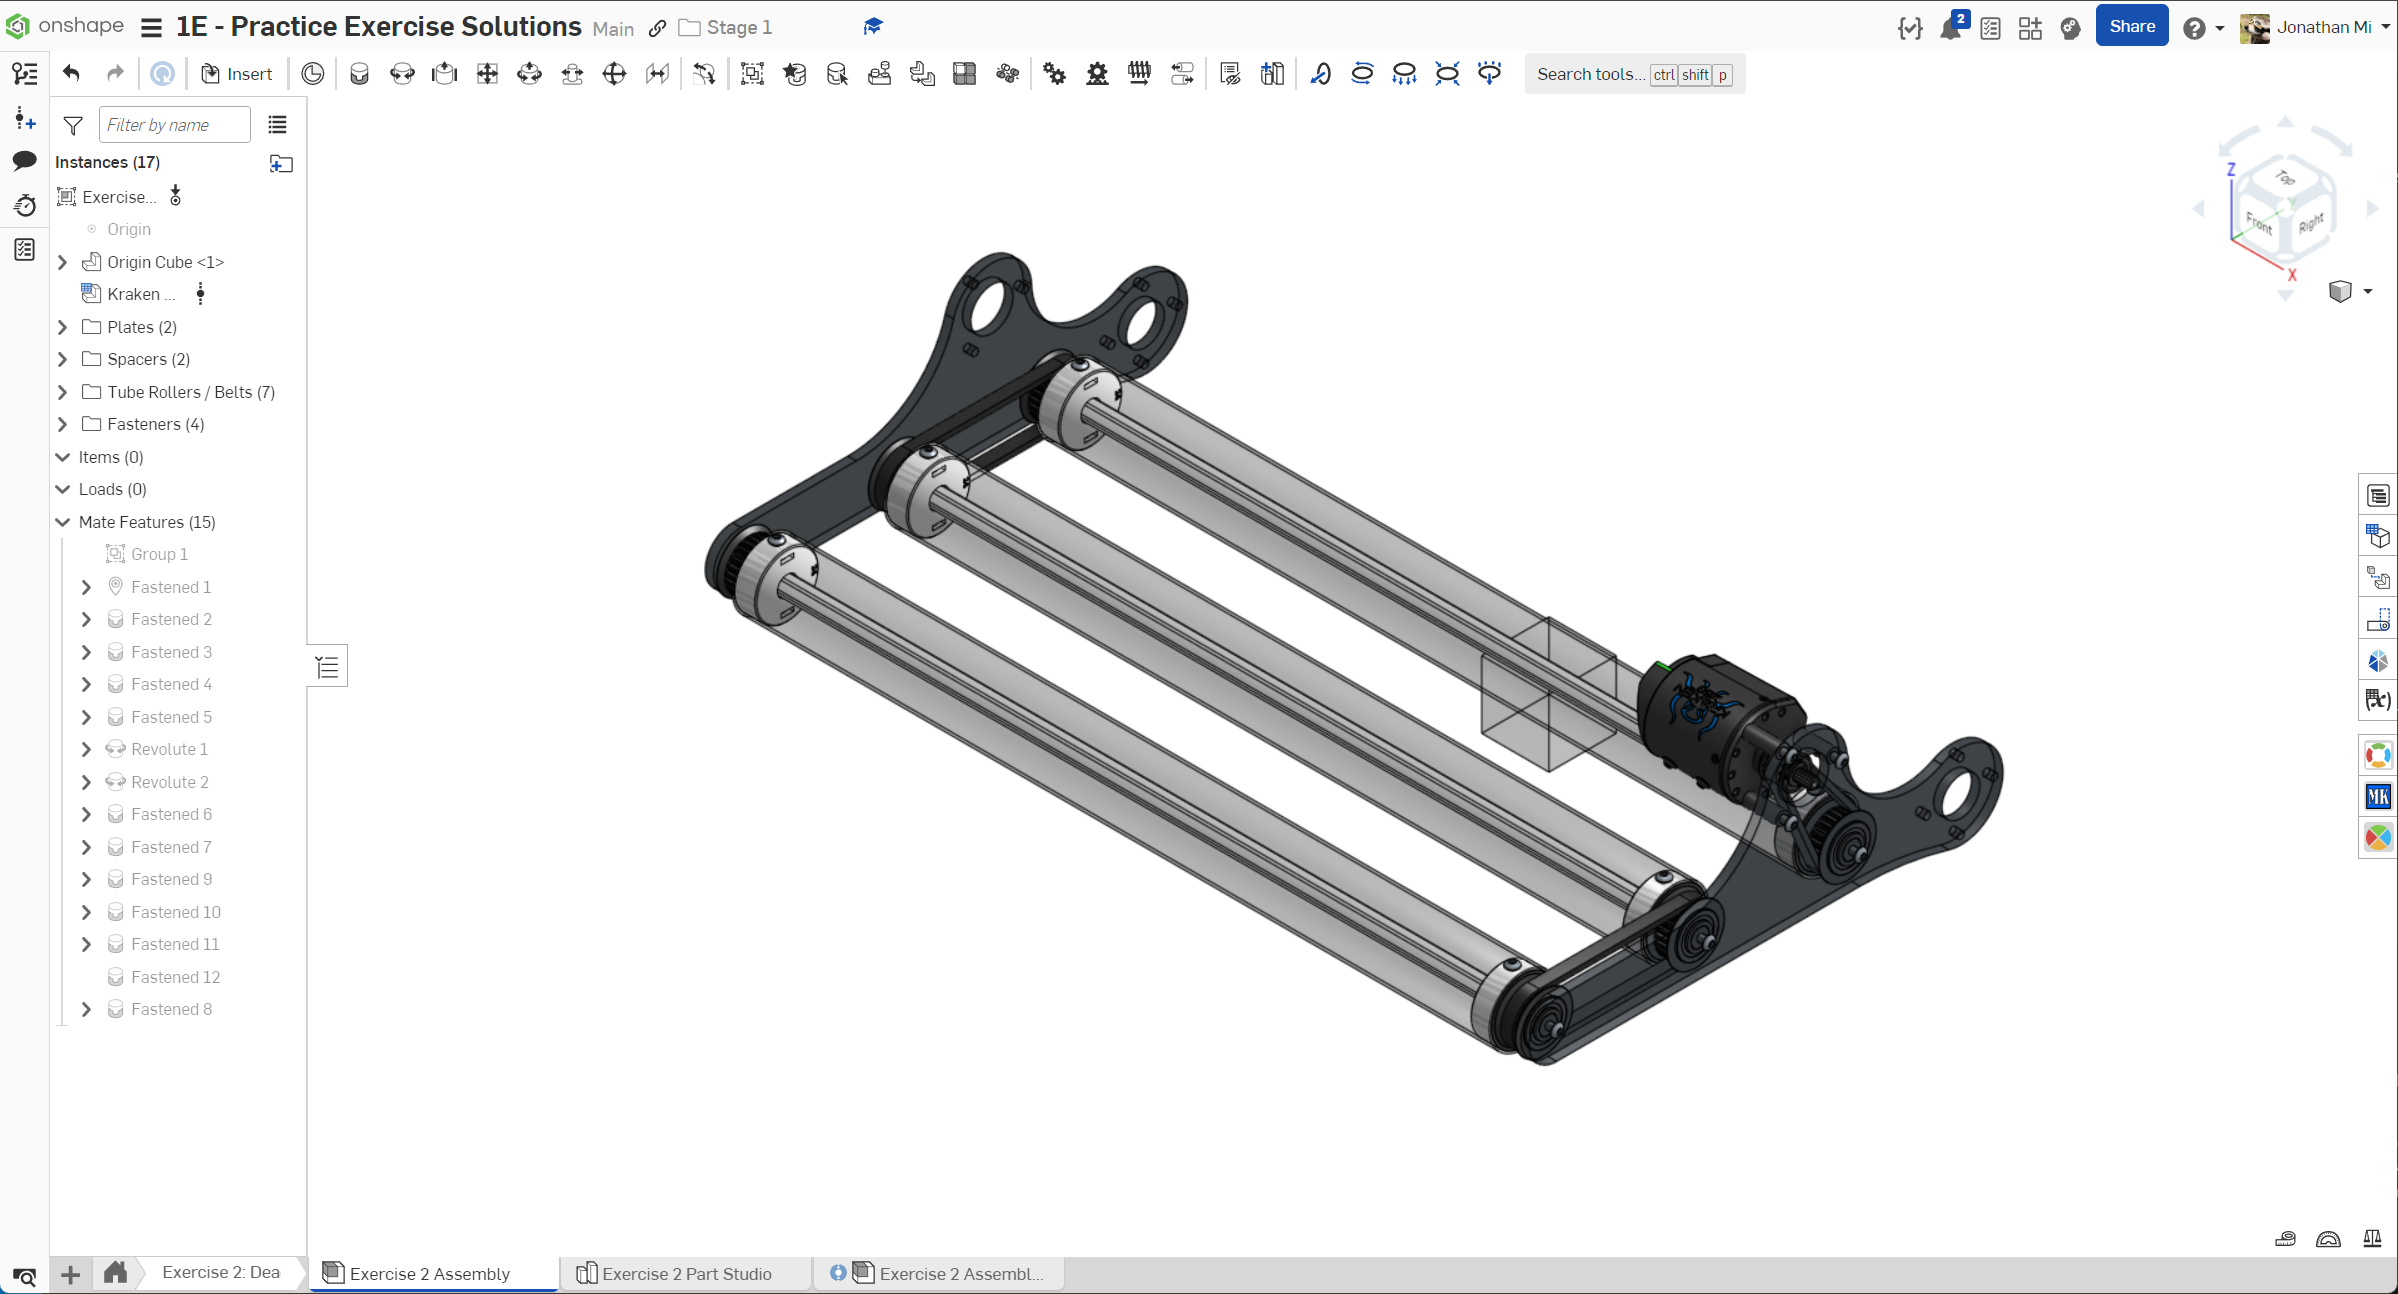
Task: Click the Undo arrow
Action: [x=71, y=74]
